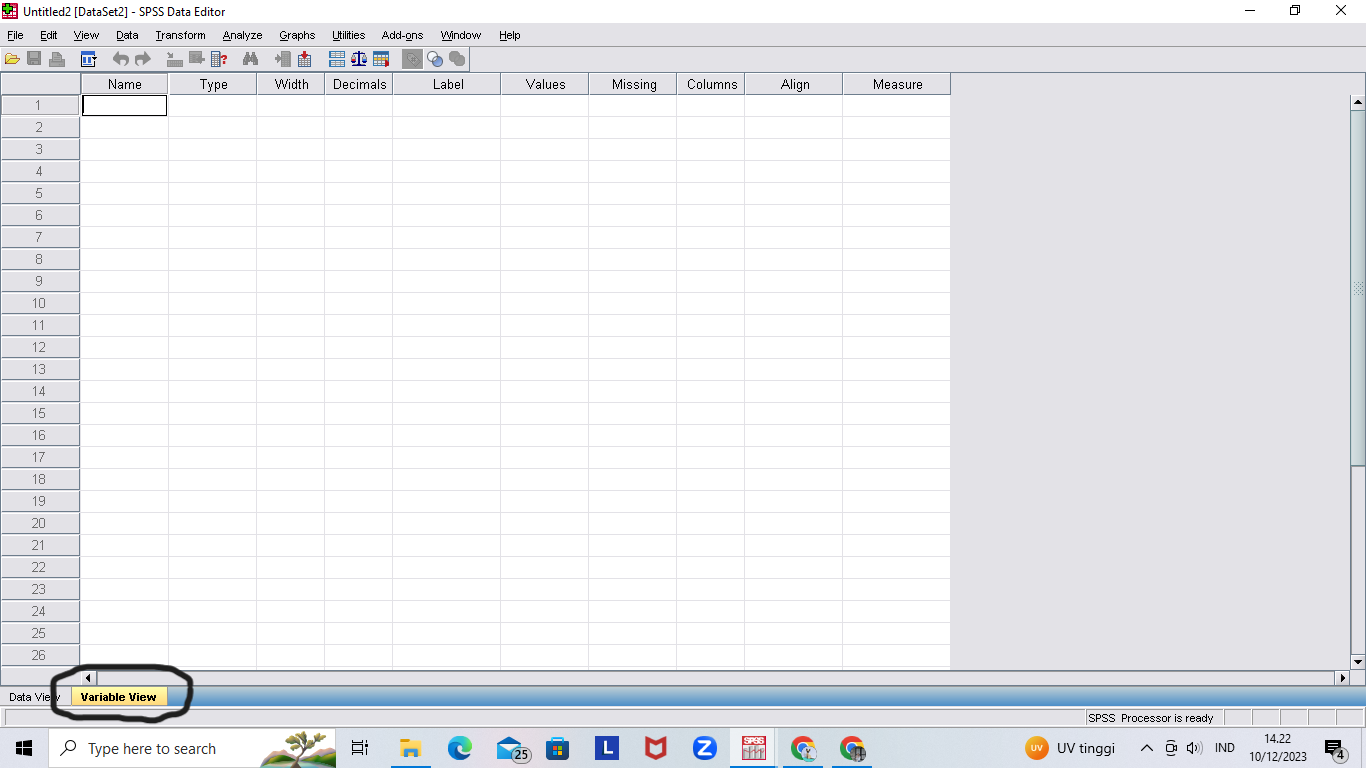Click the vertical scrollbar up arrow
Screen dimensions: 1366x768
coord(1357,101)
